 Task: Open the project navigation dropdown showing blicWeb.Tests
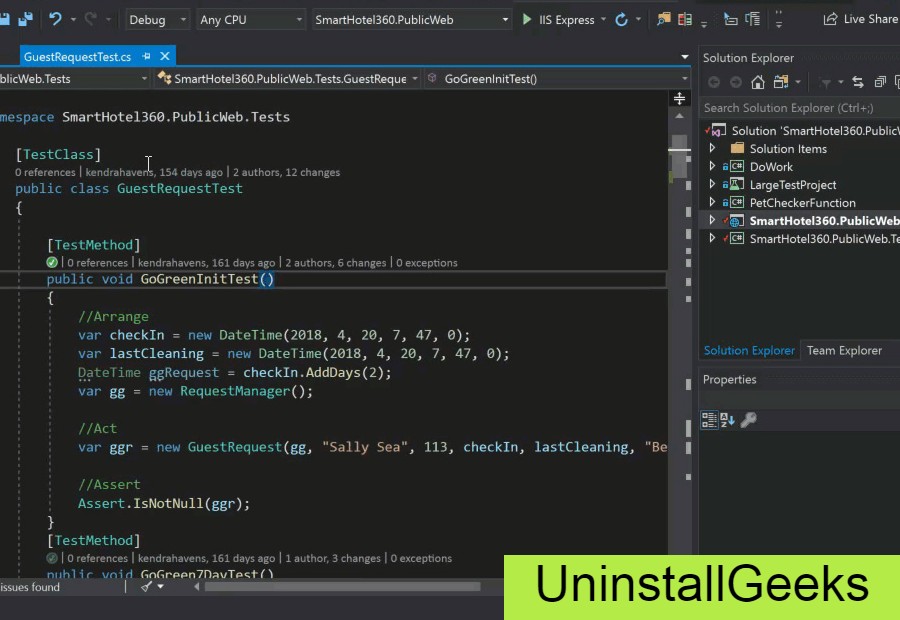(x=75, y=79)
